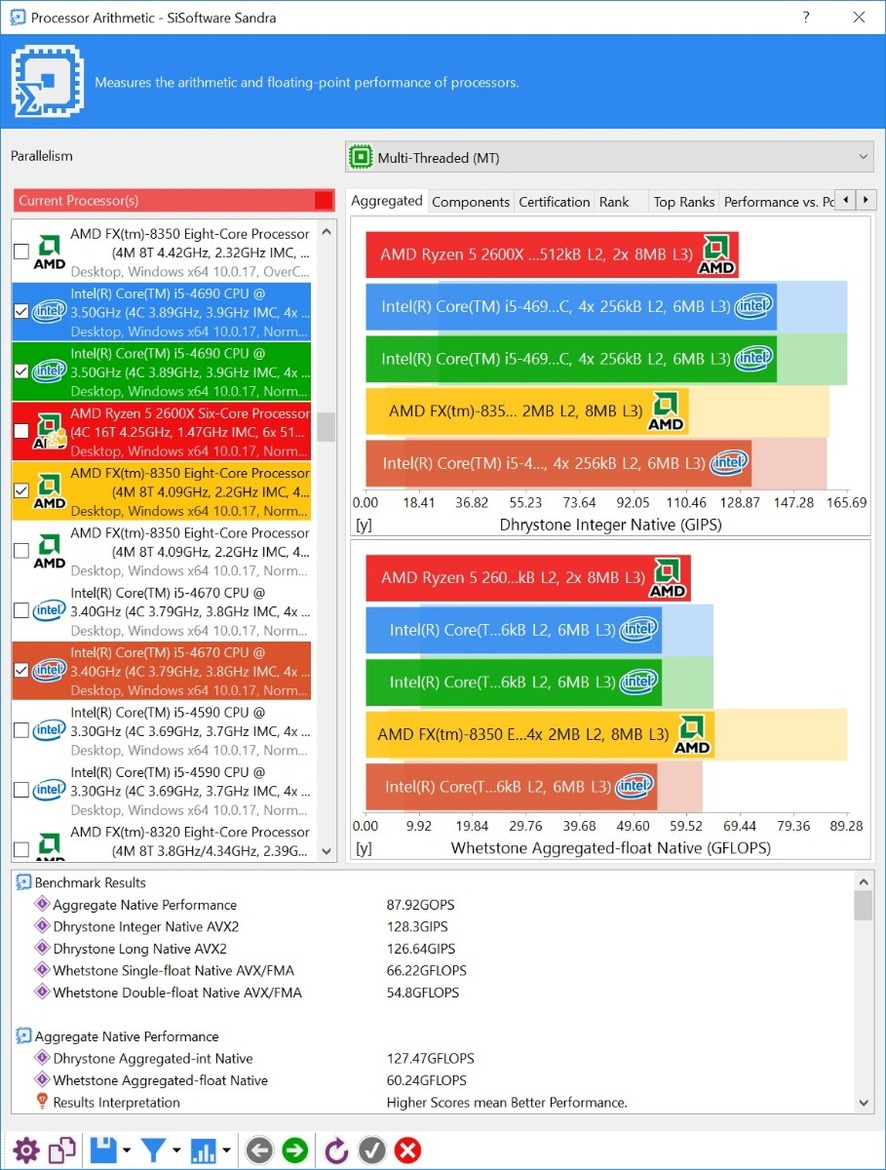The height and width of the screenshot is (1170, 886).
Task: Click the Sandra processor logo in header
Action: pos(46,81)
